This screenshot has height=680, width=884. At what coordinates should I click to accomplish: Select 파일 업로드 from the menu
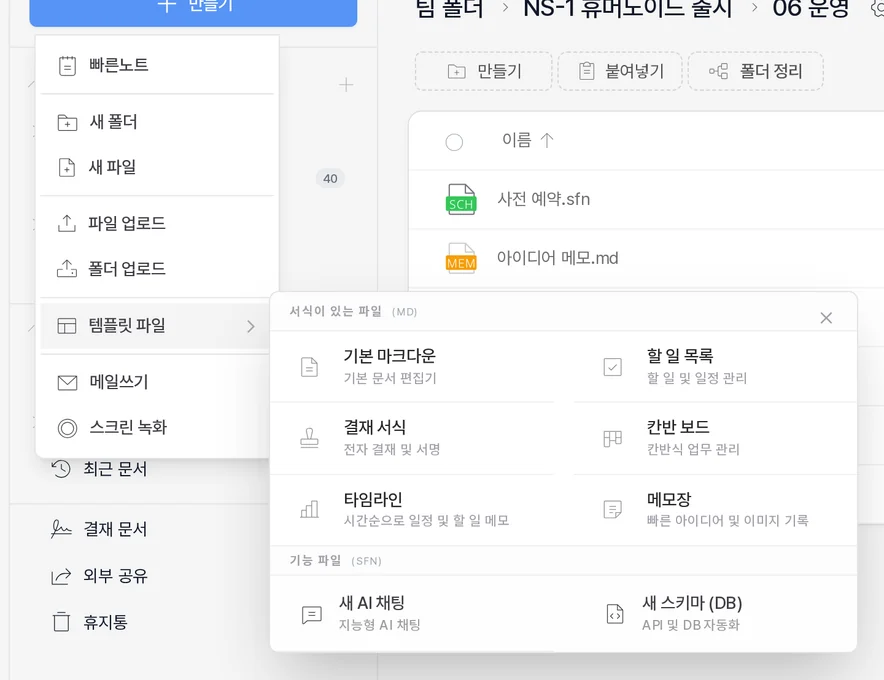pos(157,223)
